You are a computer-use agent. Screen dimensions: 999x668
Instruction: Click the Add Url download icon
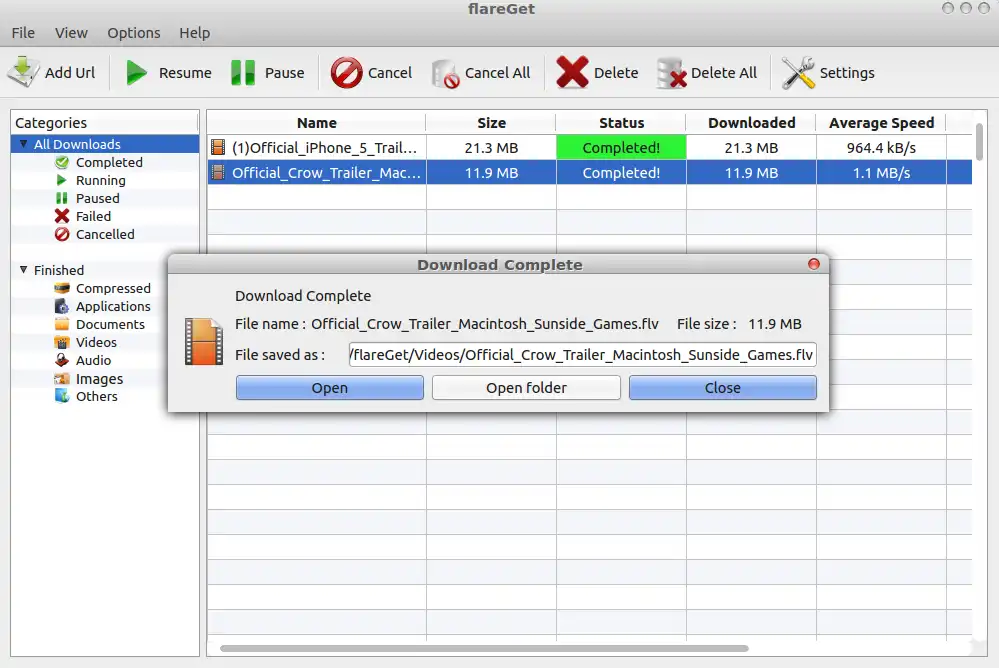coord(23,72)
